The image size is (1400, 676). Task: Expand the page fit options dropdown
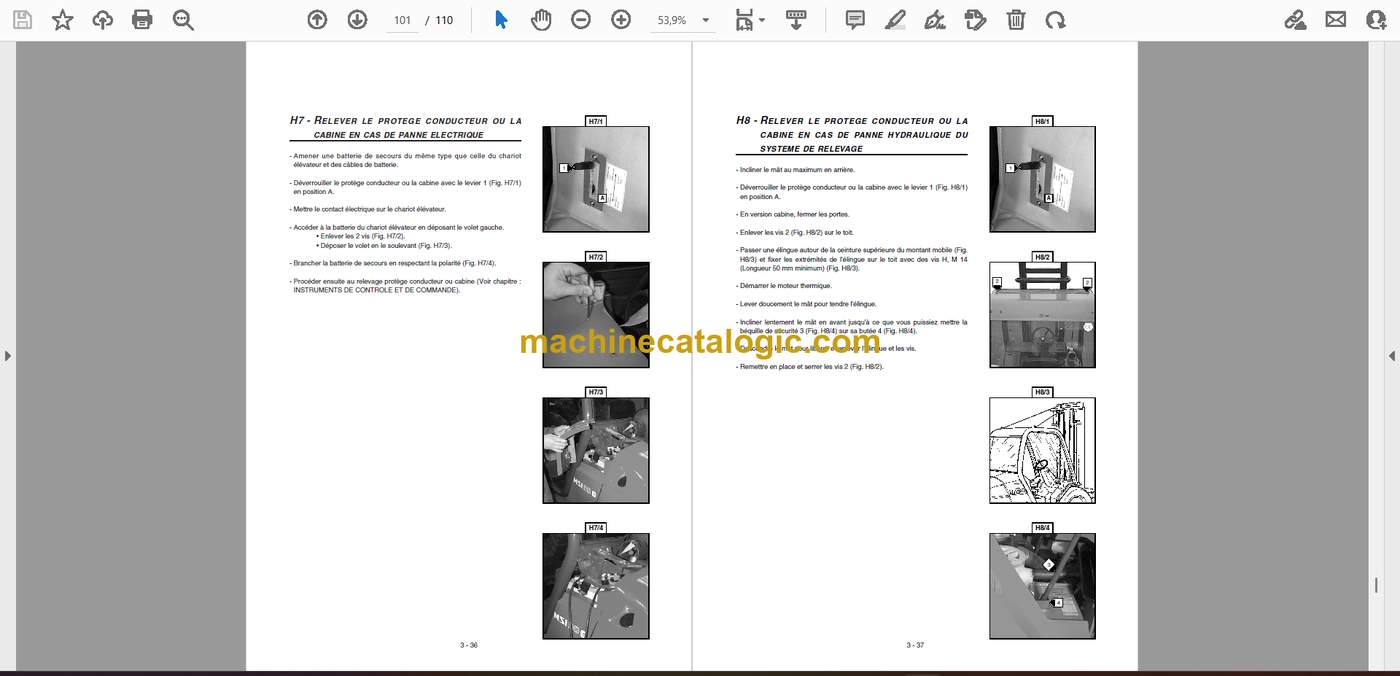750,20
